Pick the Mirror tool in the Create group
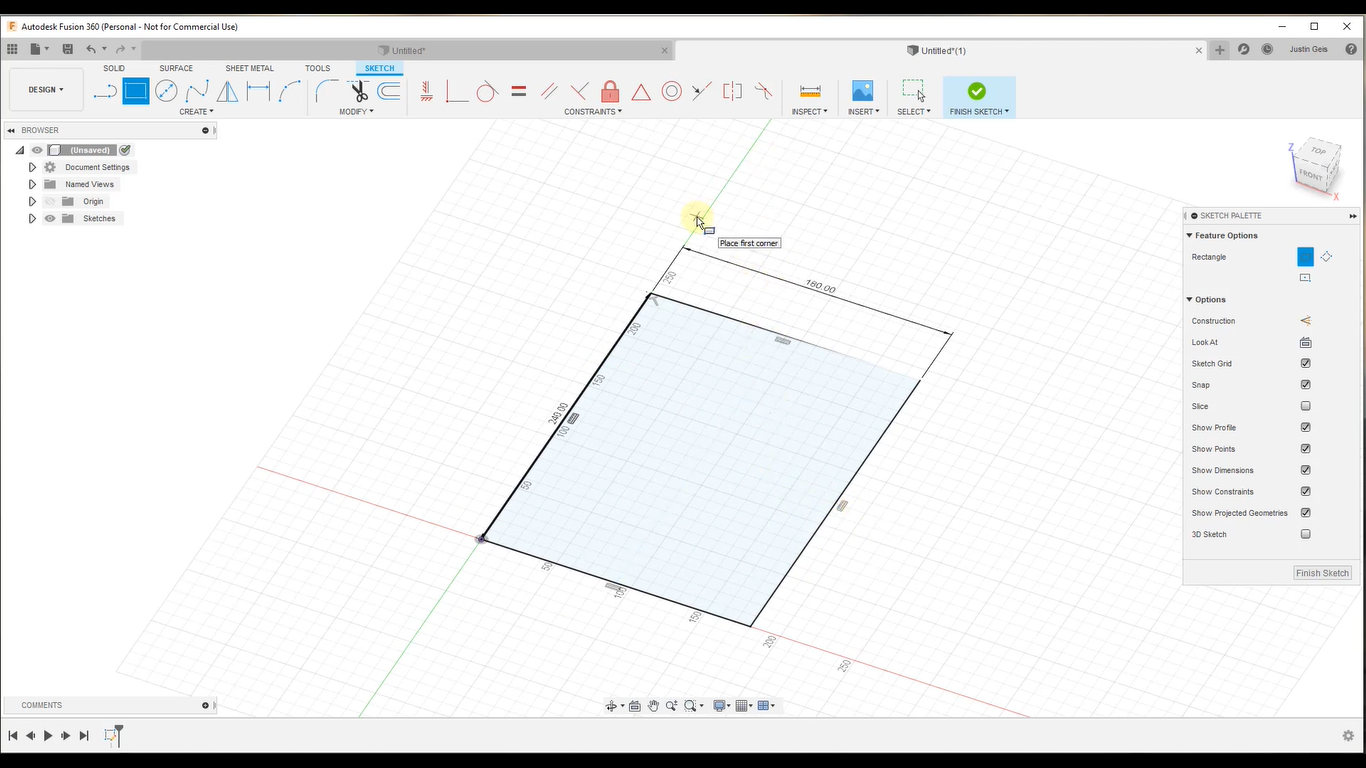This screenshot has height=768, width=1366. point(228,92)
